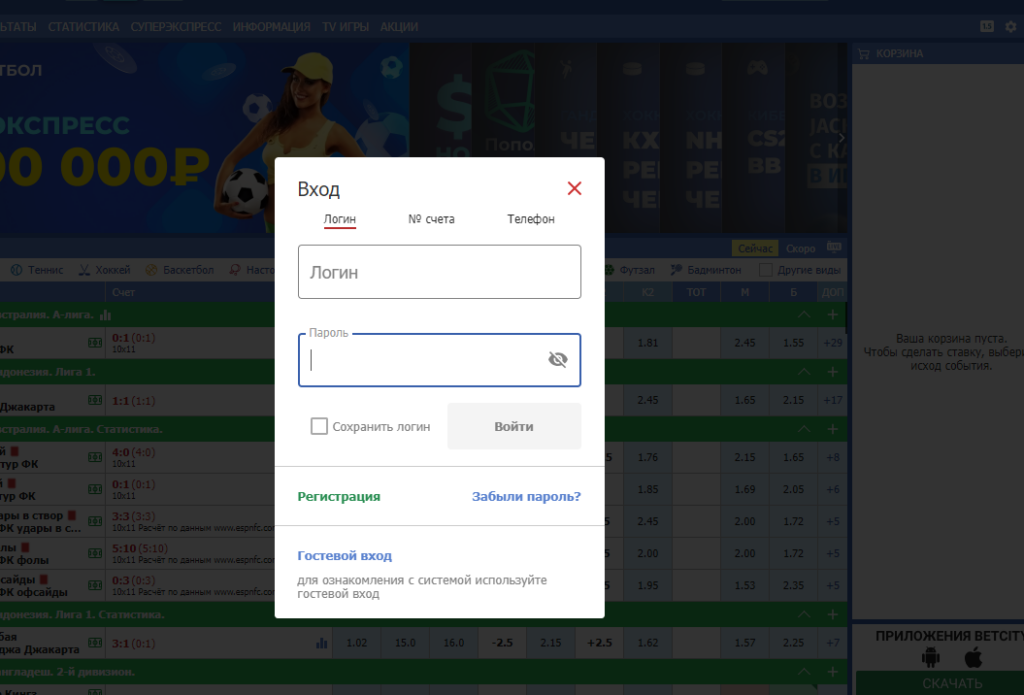The width and height of the screenshot is (1024, 695).
Task: Filter by Хоккей sport
Action: pos(104,270)
